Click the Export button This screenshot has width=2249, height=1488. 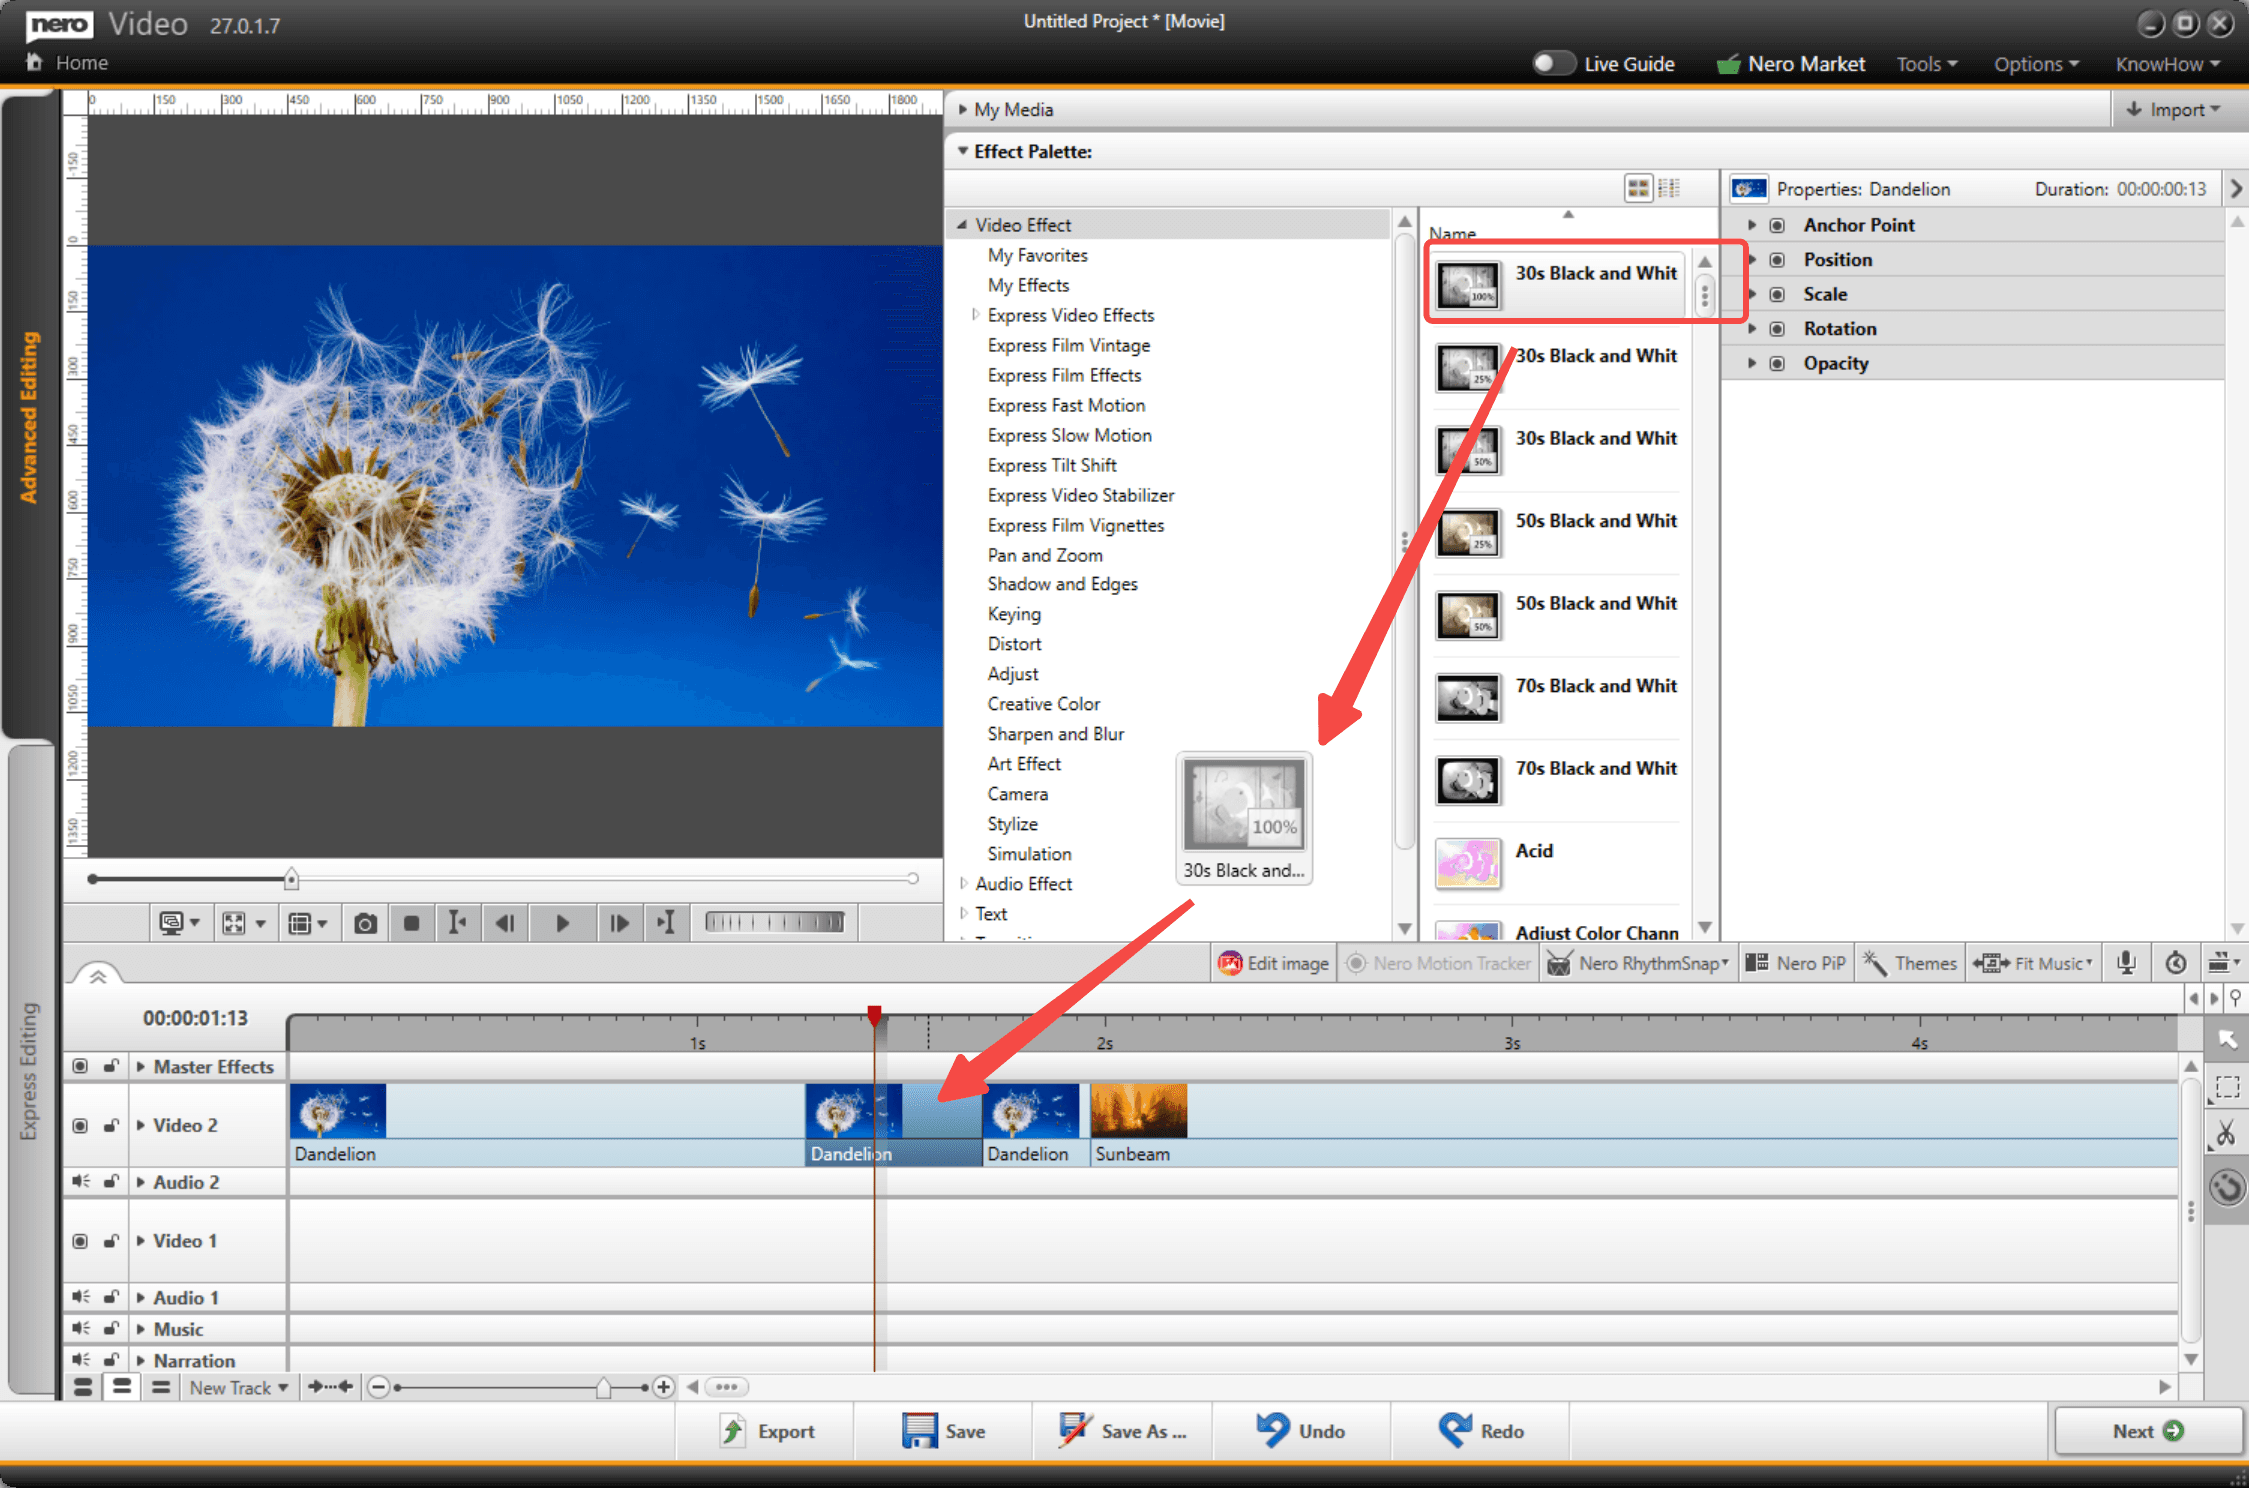click(767, 1431)
